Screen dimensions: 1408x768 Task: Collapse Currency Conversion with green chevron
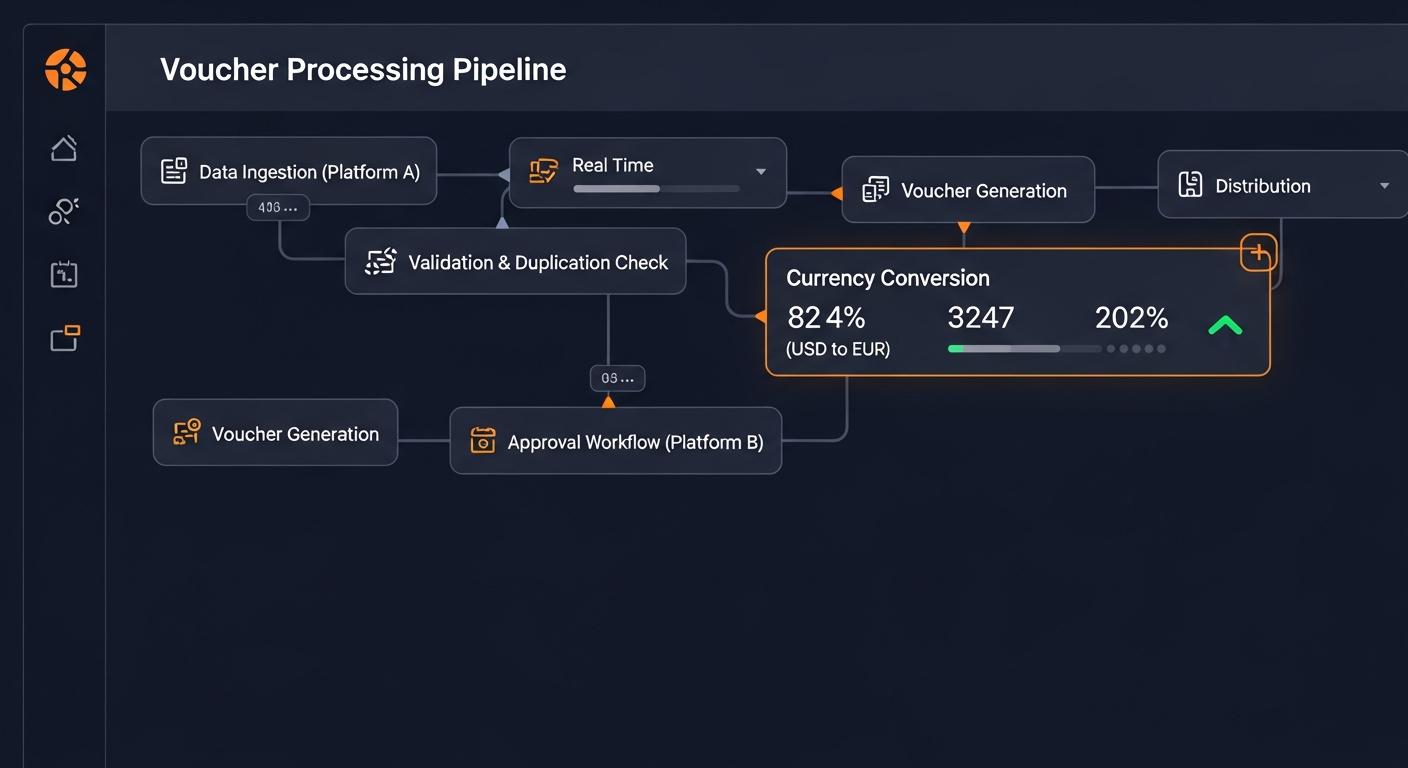1225,325
